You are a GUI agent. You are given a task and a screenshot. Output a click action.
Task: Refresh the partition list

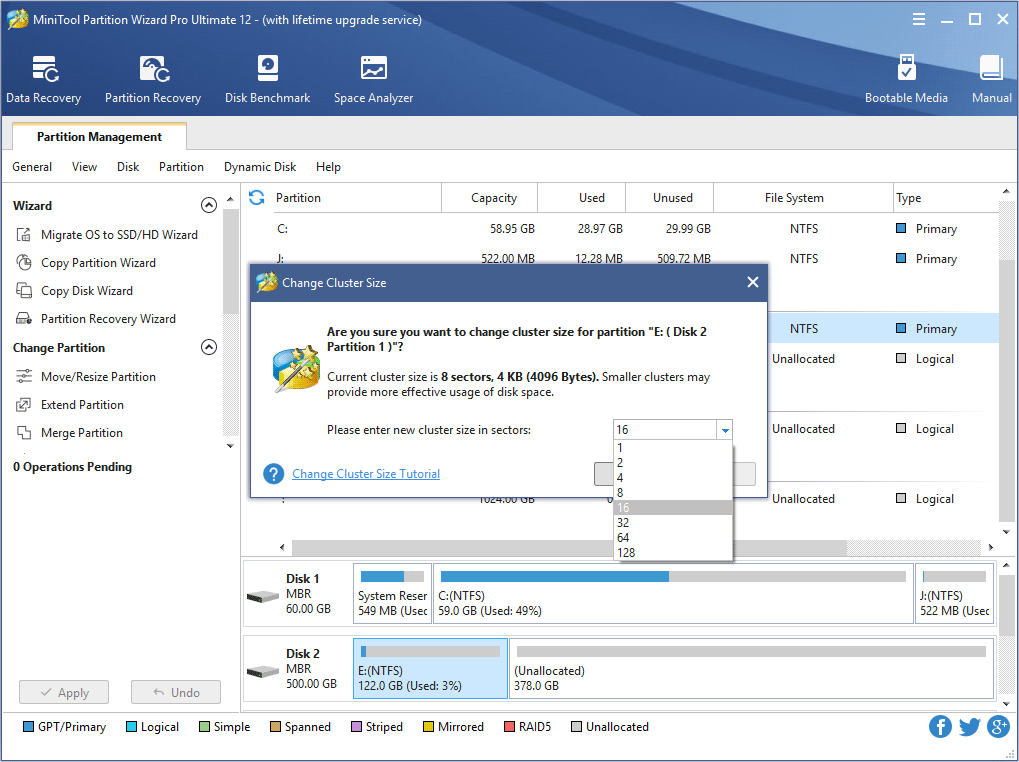tap(257, 197)
